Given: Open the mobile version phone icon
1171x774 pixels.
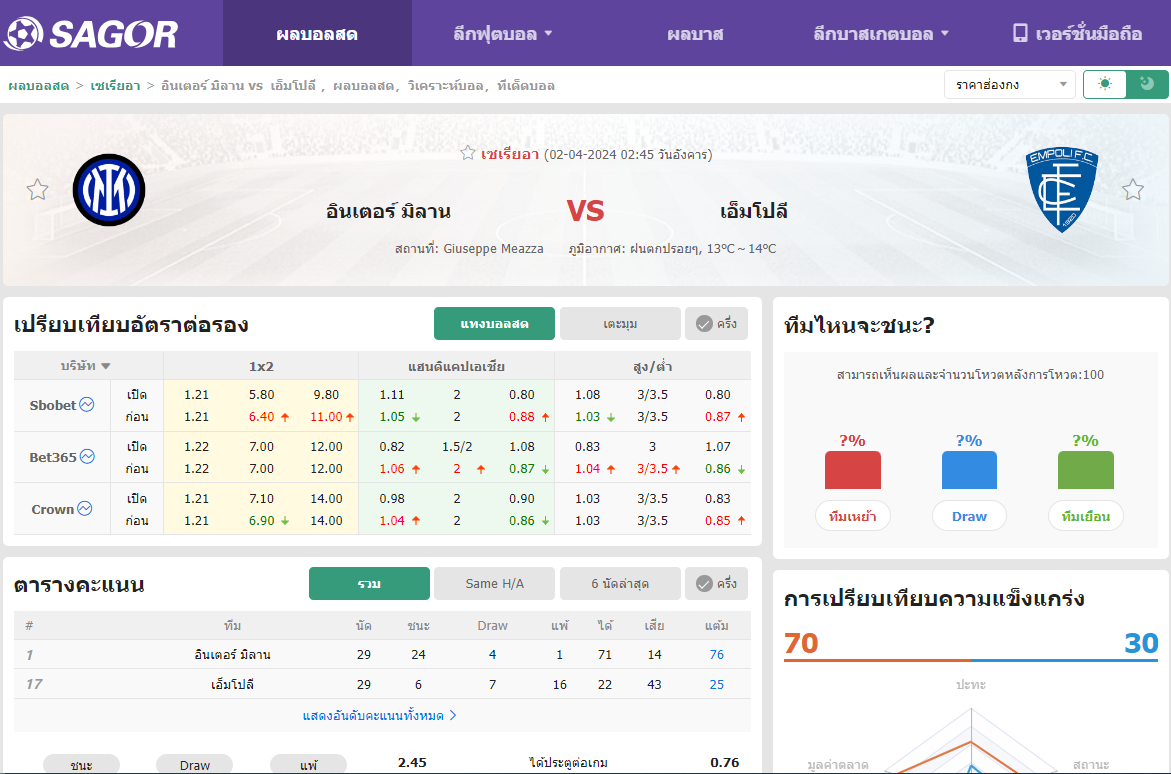Looking at the screenshot, I should [x=1020, y=34].
